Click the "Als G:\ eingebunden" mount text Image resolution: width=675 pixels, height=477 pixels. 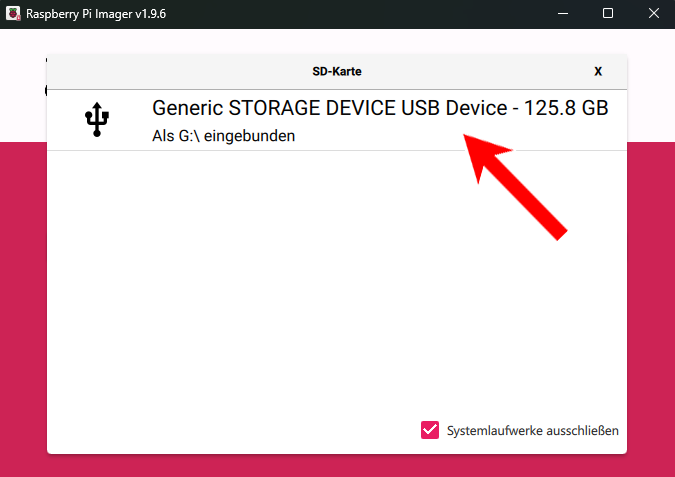[223, 136]
